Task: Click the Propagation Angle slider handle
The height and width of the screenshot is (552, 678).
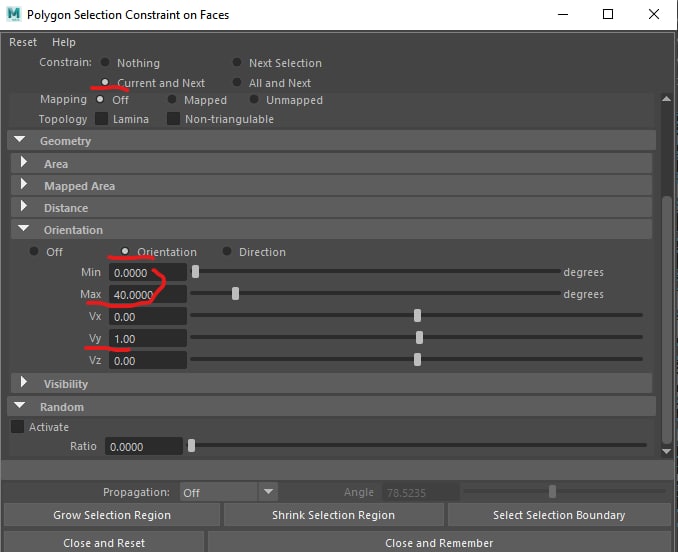Action: click(552, 491)
